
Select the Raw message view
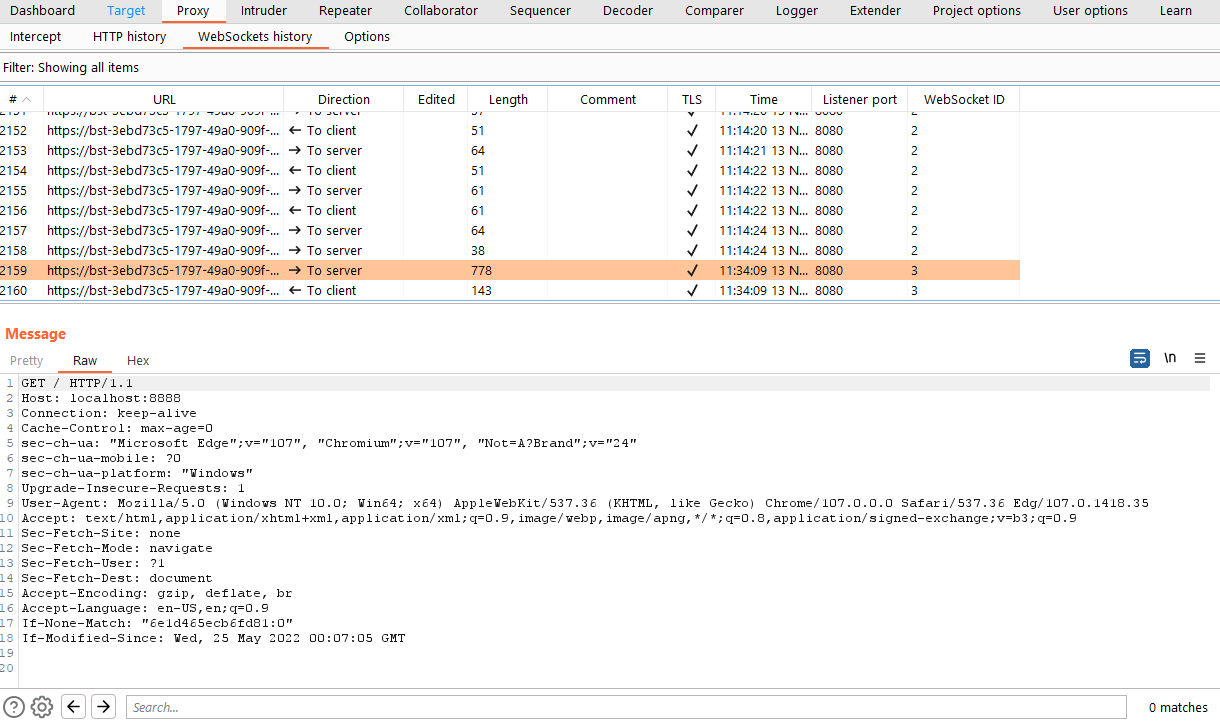click(85, 360)
